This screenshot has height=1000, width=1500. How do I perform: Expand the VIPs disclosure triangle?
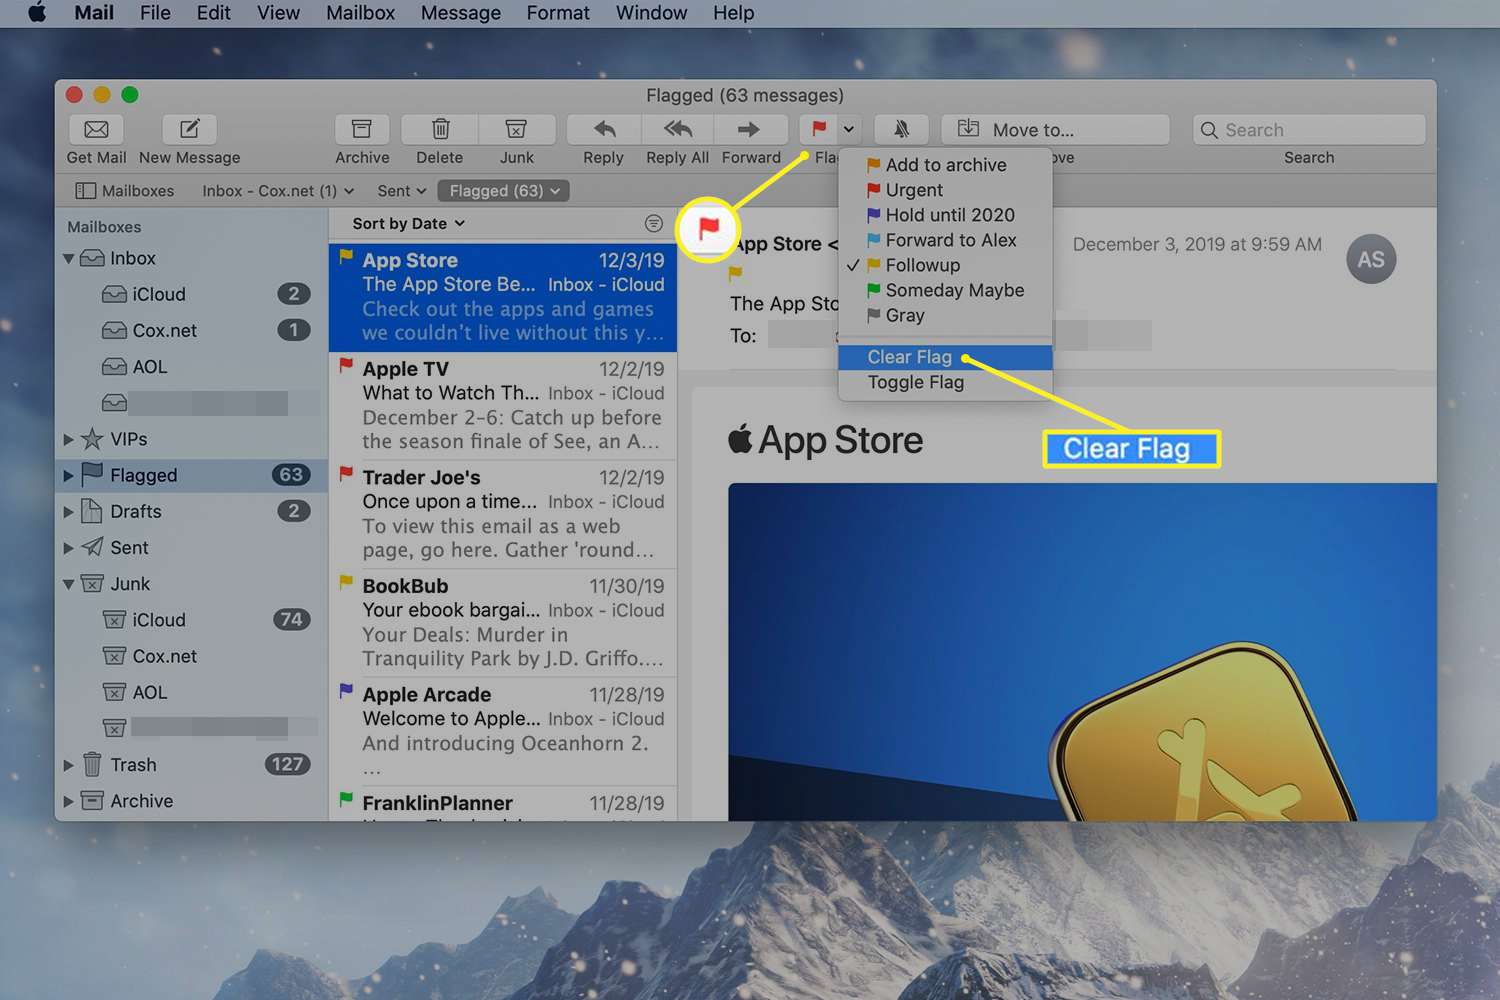tap(68, 439)
